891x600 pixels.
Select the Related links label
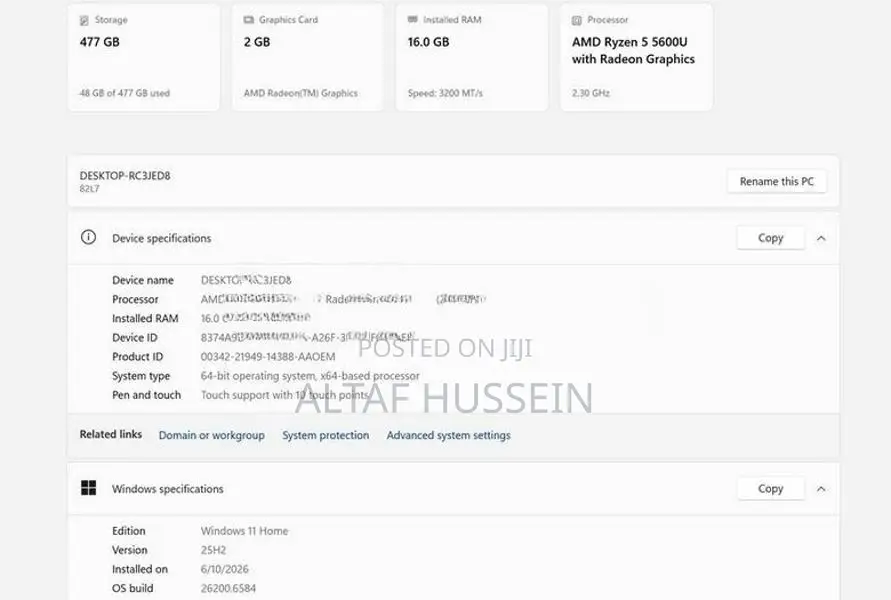111,434
